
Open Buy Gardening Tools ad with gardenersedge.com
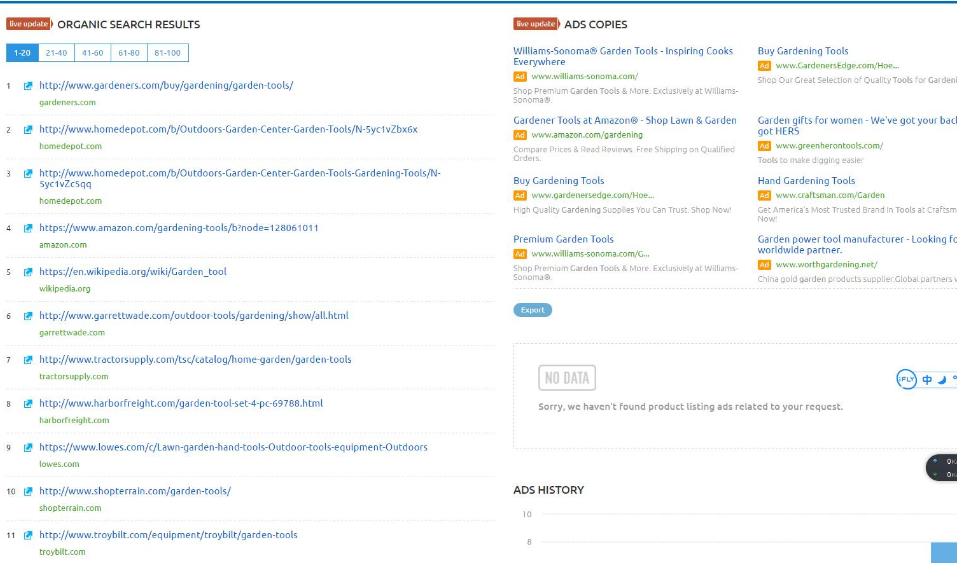558,181
